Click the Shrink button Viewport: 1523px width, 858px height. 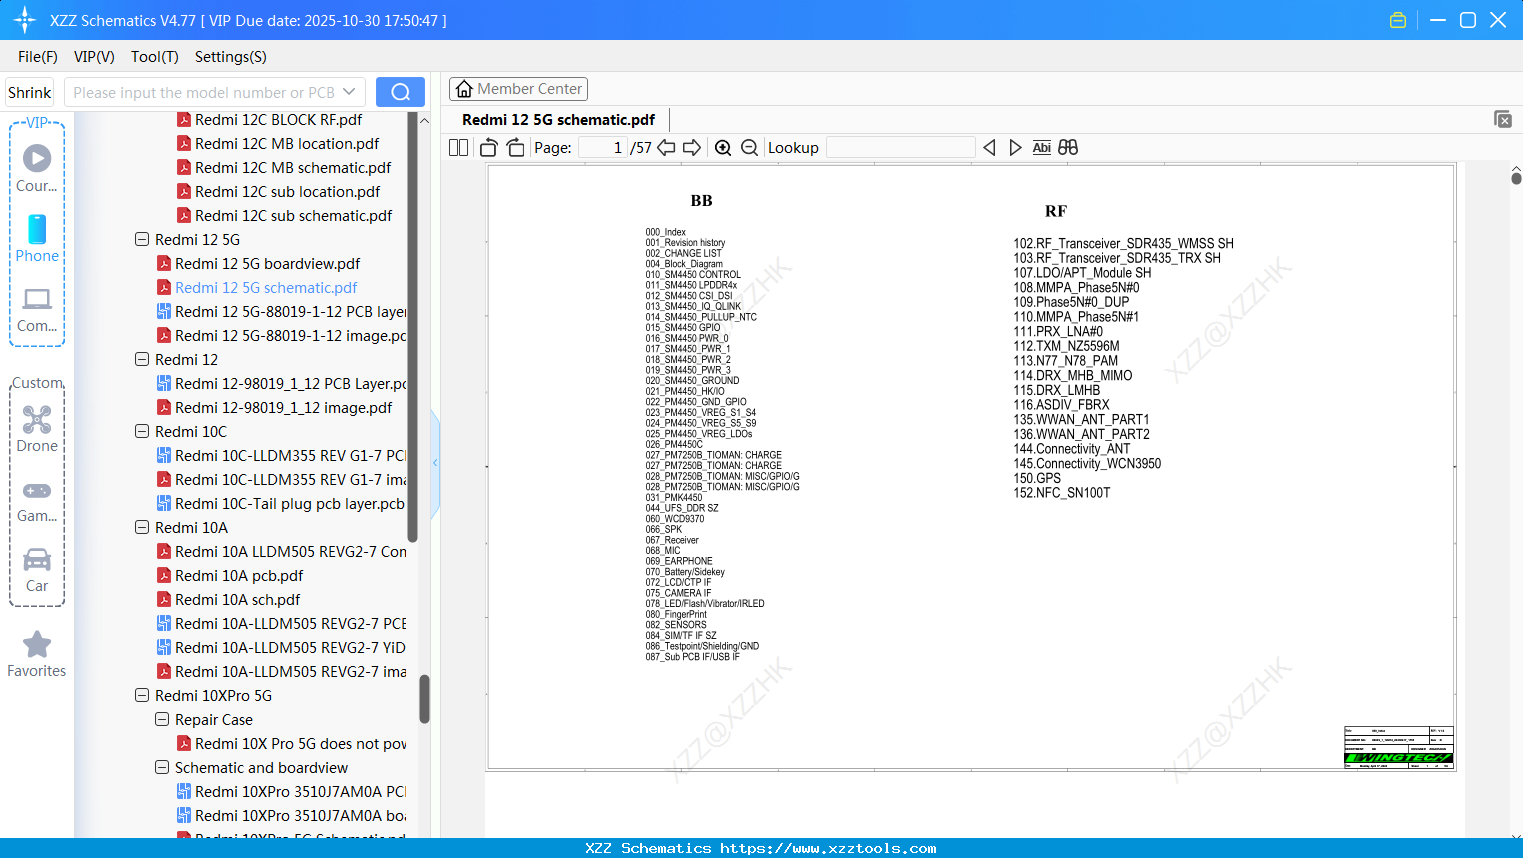[29, 92]
